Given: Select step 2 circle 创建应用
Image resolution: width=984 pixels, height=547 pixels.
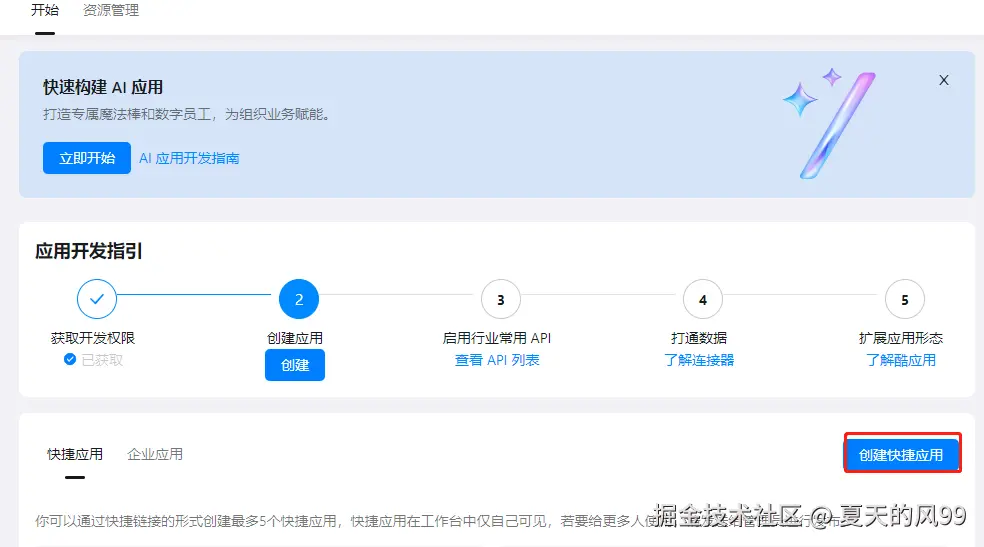Looking at the screenshot, I should pos(299,299).
